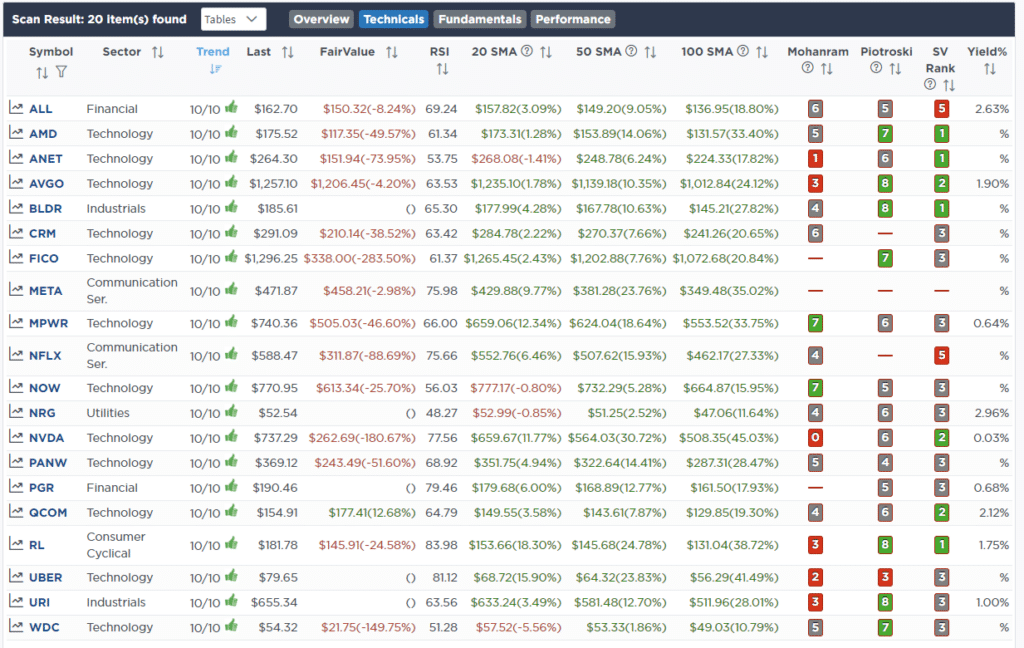1024x648 pixels.
Task: Click the Consumer Cyclical sector cell for RL
Action: [x=116, y=545]
